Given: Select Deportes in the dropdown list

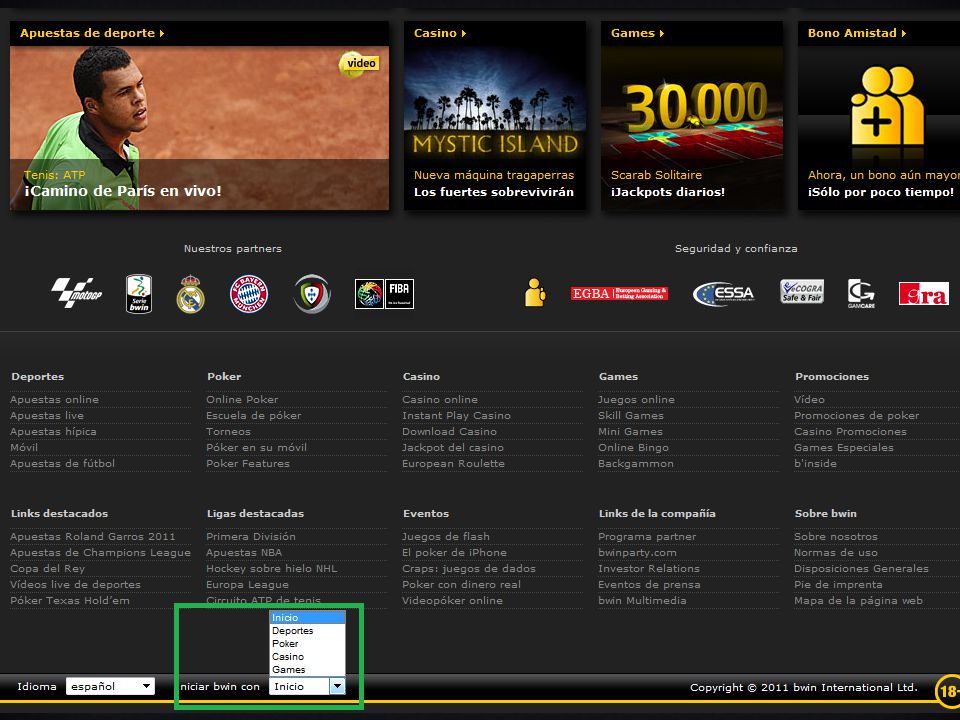Looking at the screenshot, I should coord(307,631).
